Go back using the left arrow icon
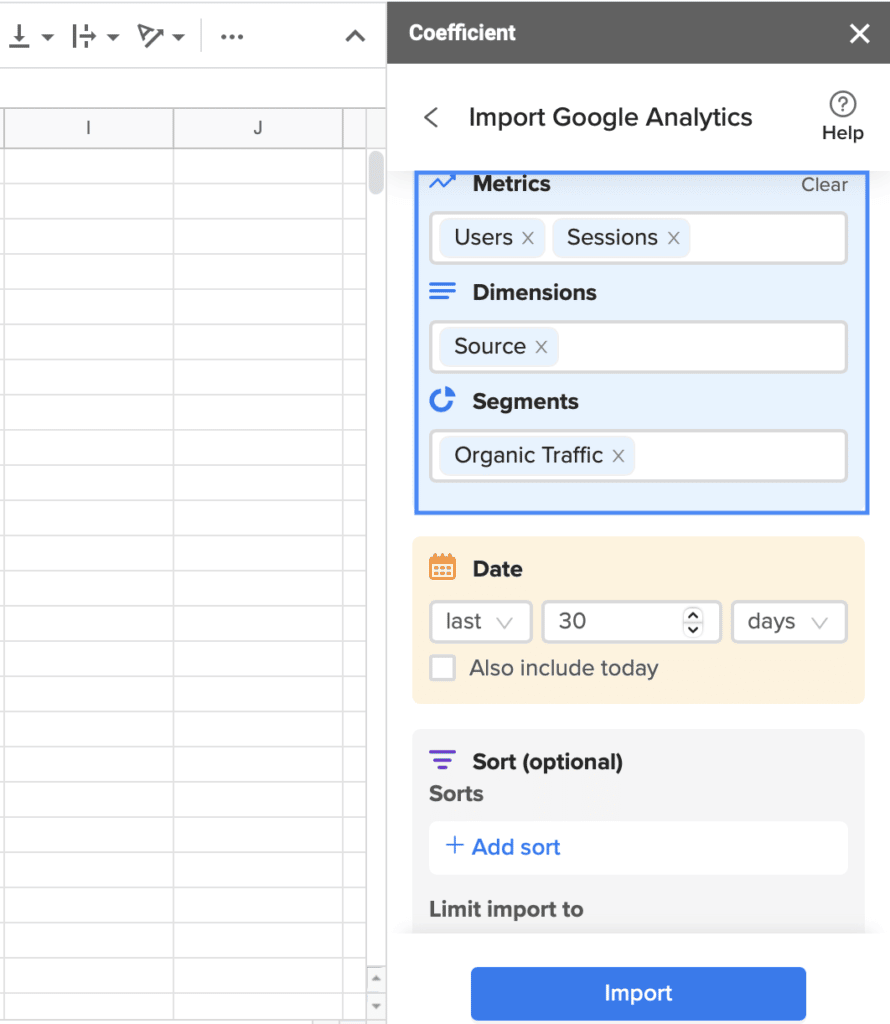 click(431, 118)
